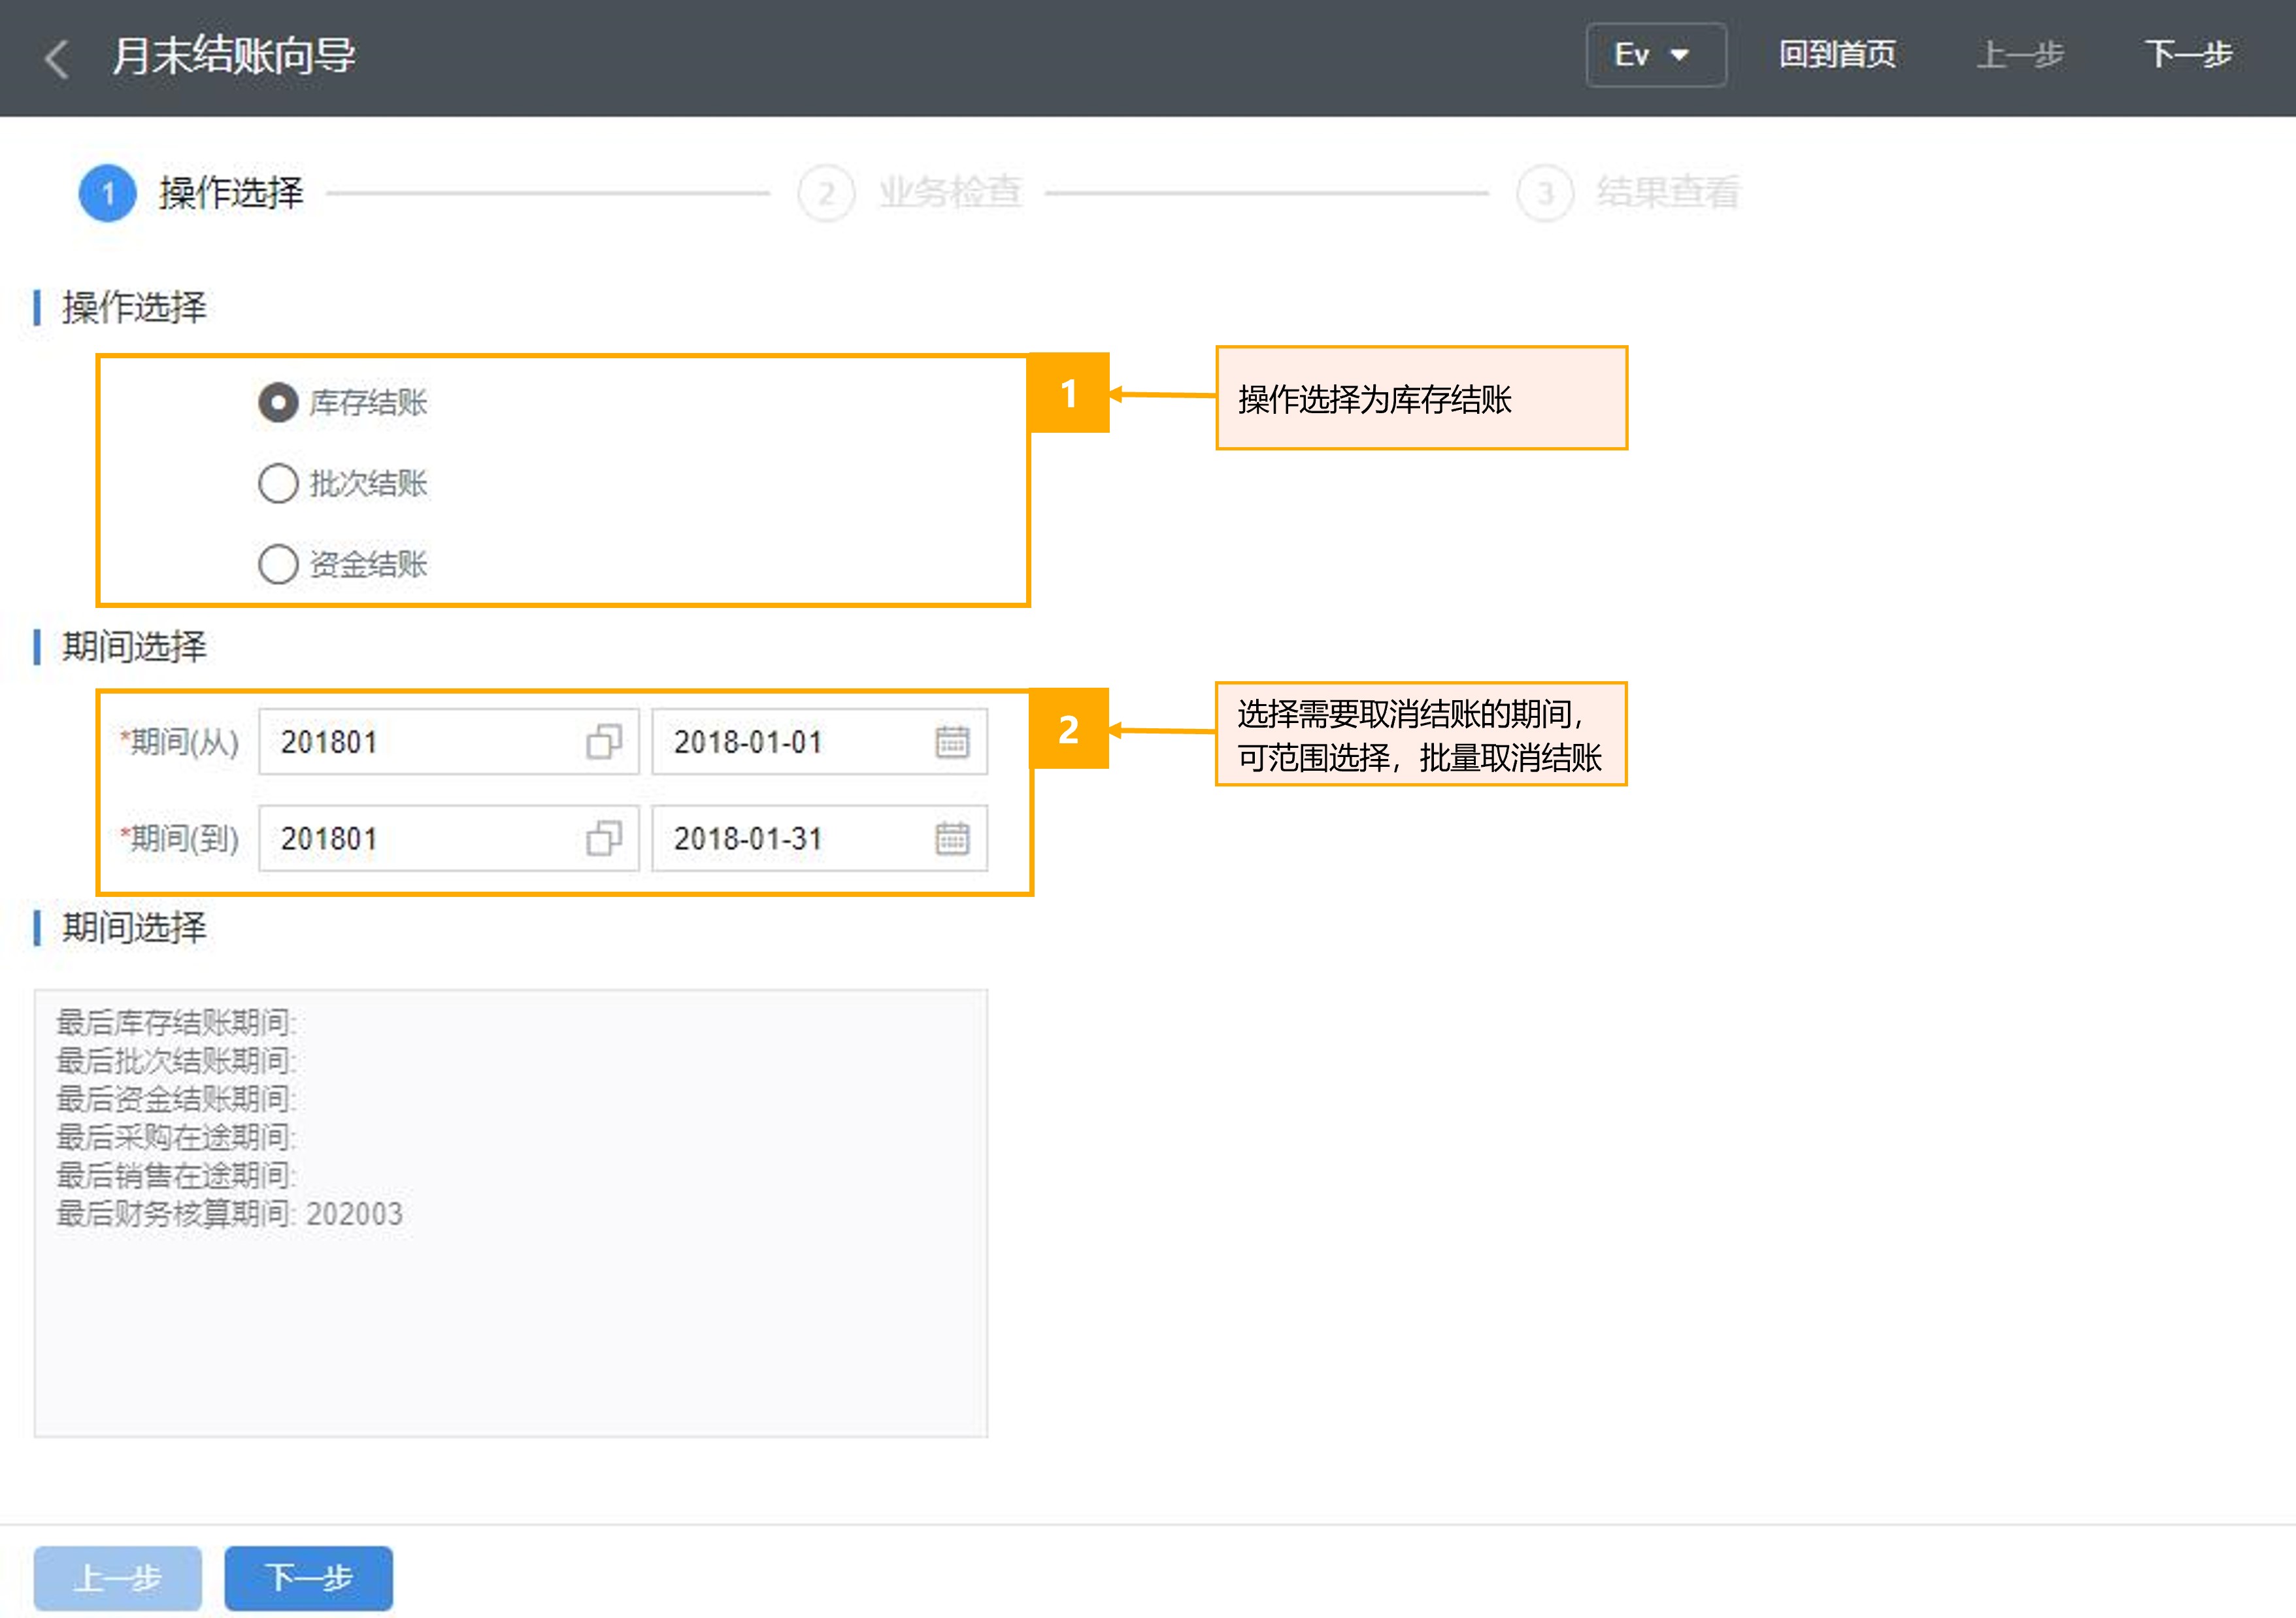The height and width of the screenshot is (1618, 2296).
Task: Click the bottom 上一步 button
Action: 118,1578
